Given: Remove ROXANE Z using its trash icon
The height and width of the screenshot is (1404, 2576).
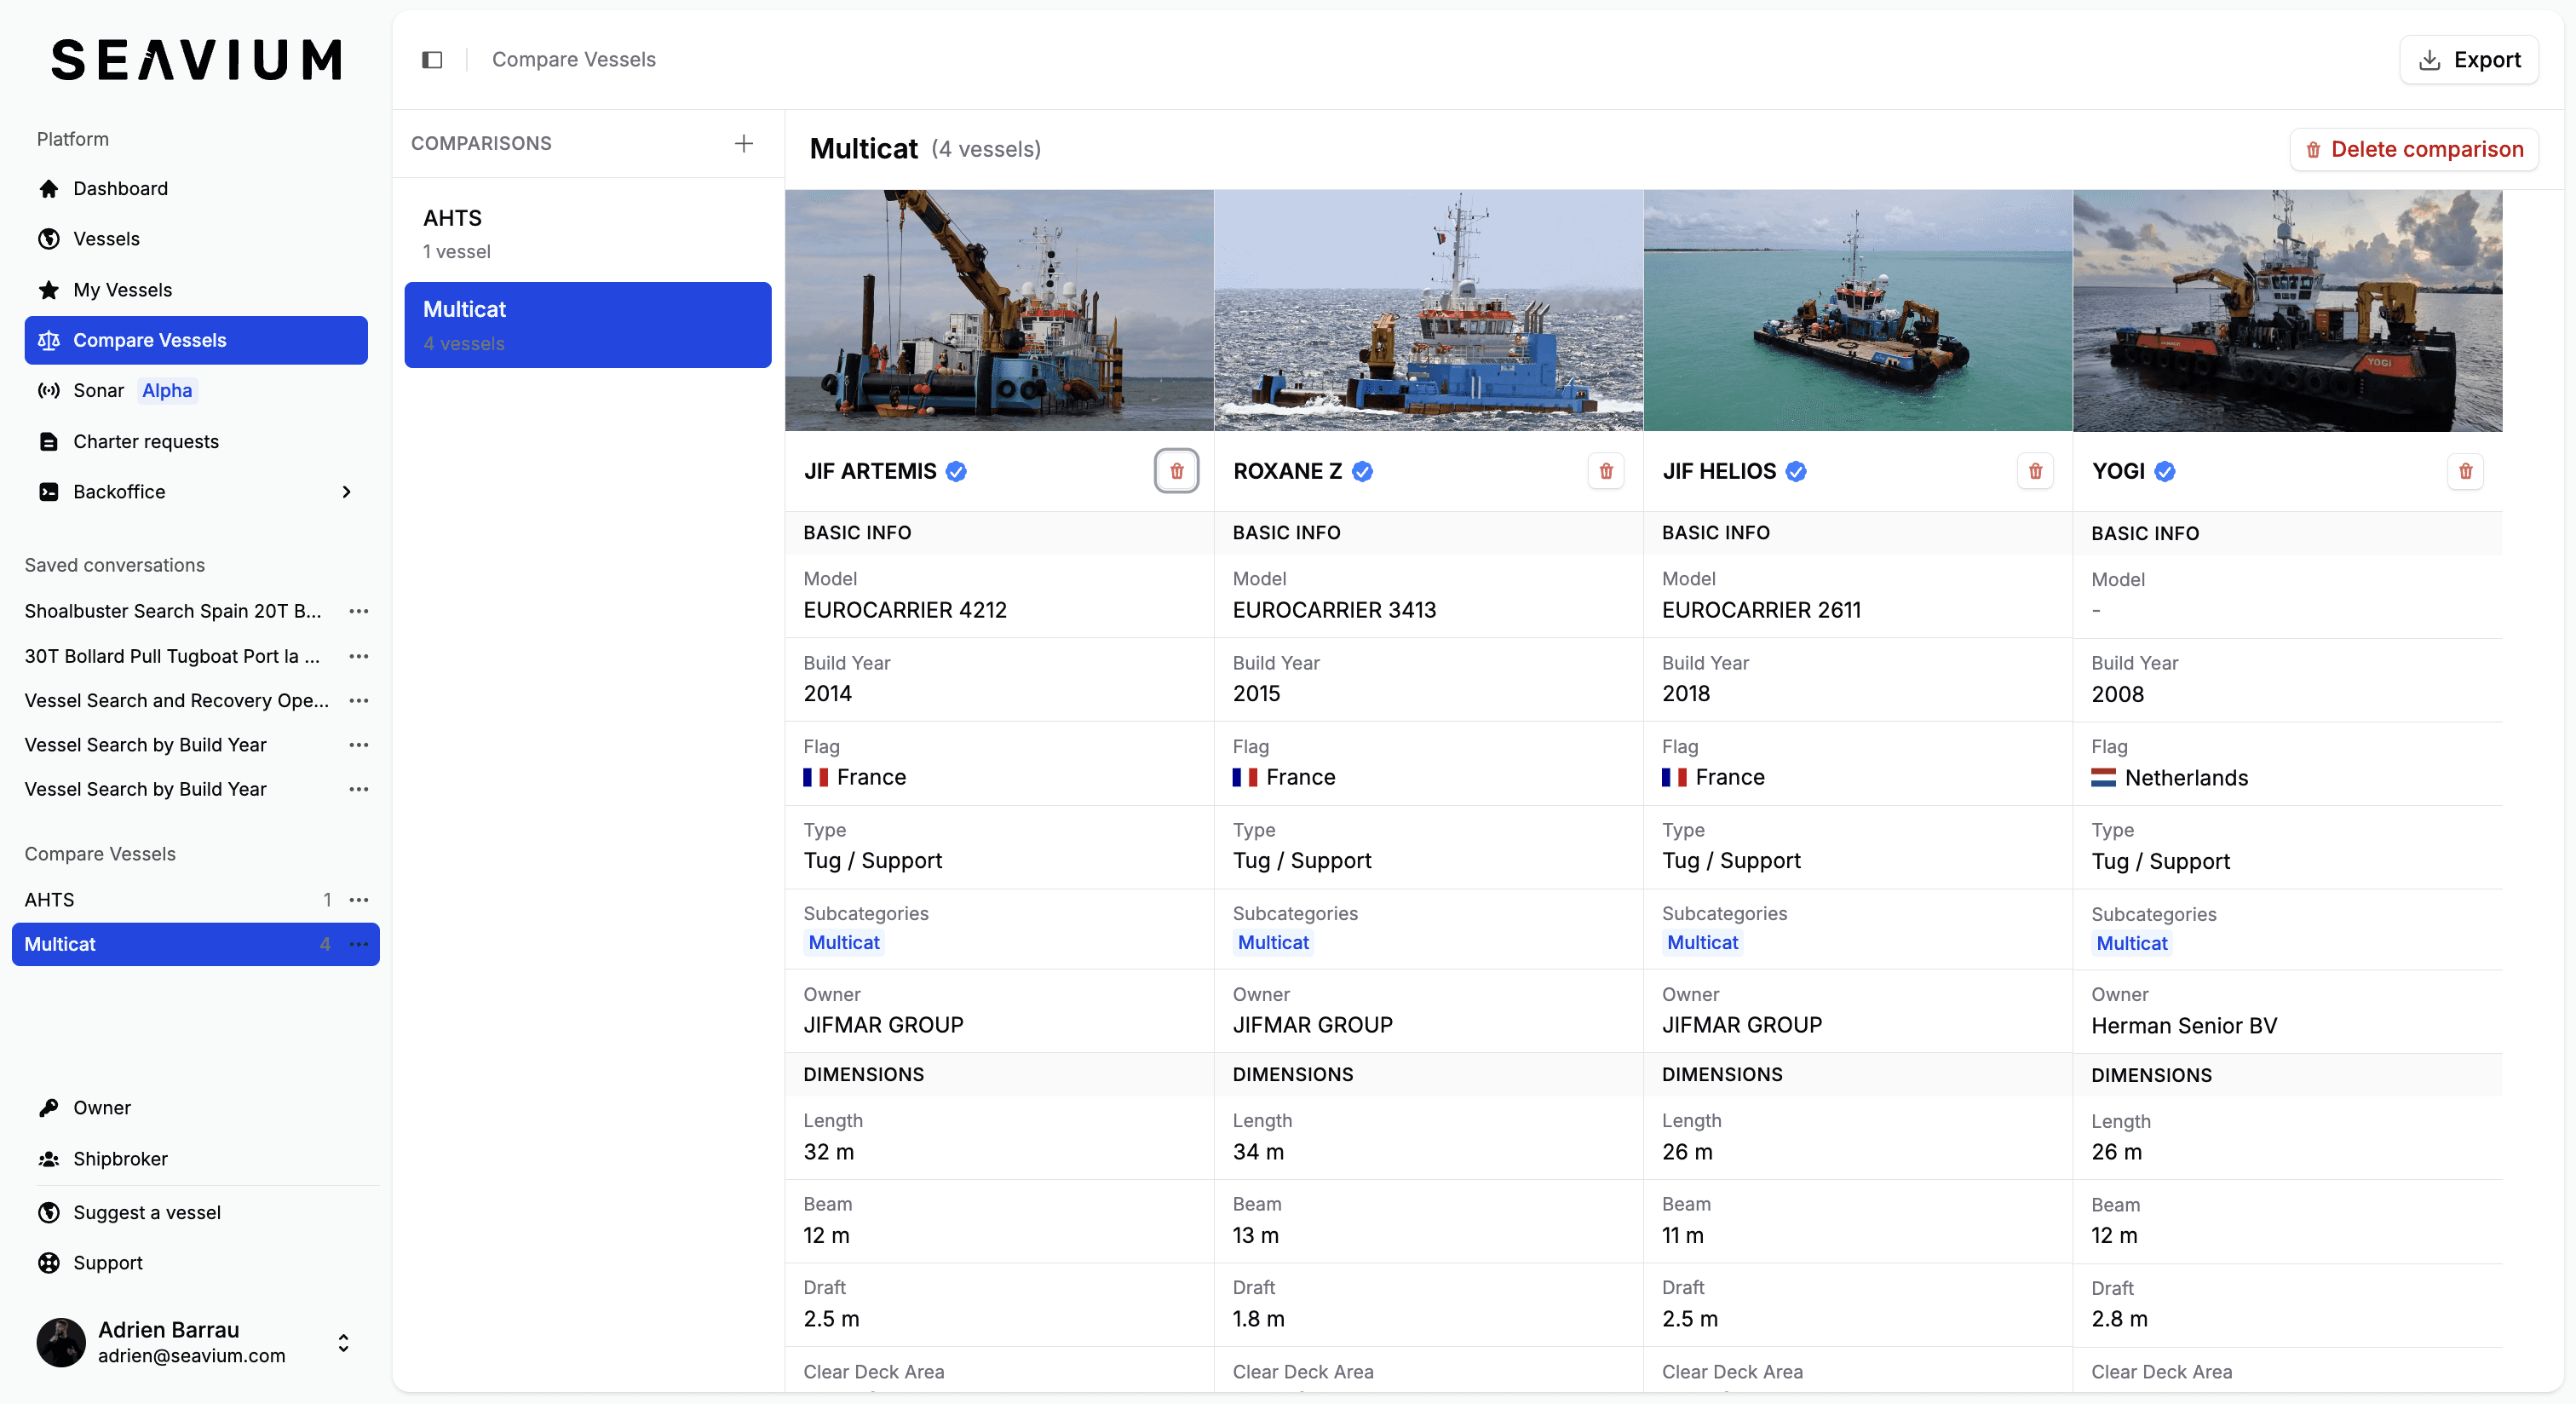Looking at the screenshot, I should pos(1606,471).
